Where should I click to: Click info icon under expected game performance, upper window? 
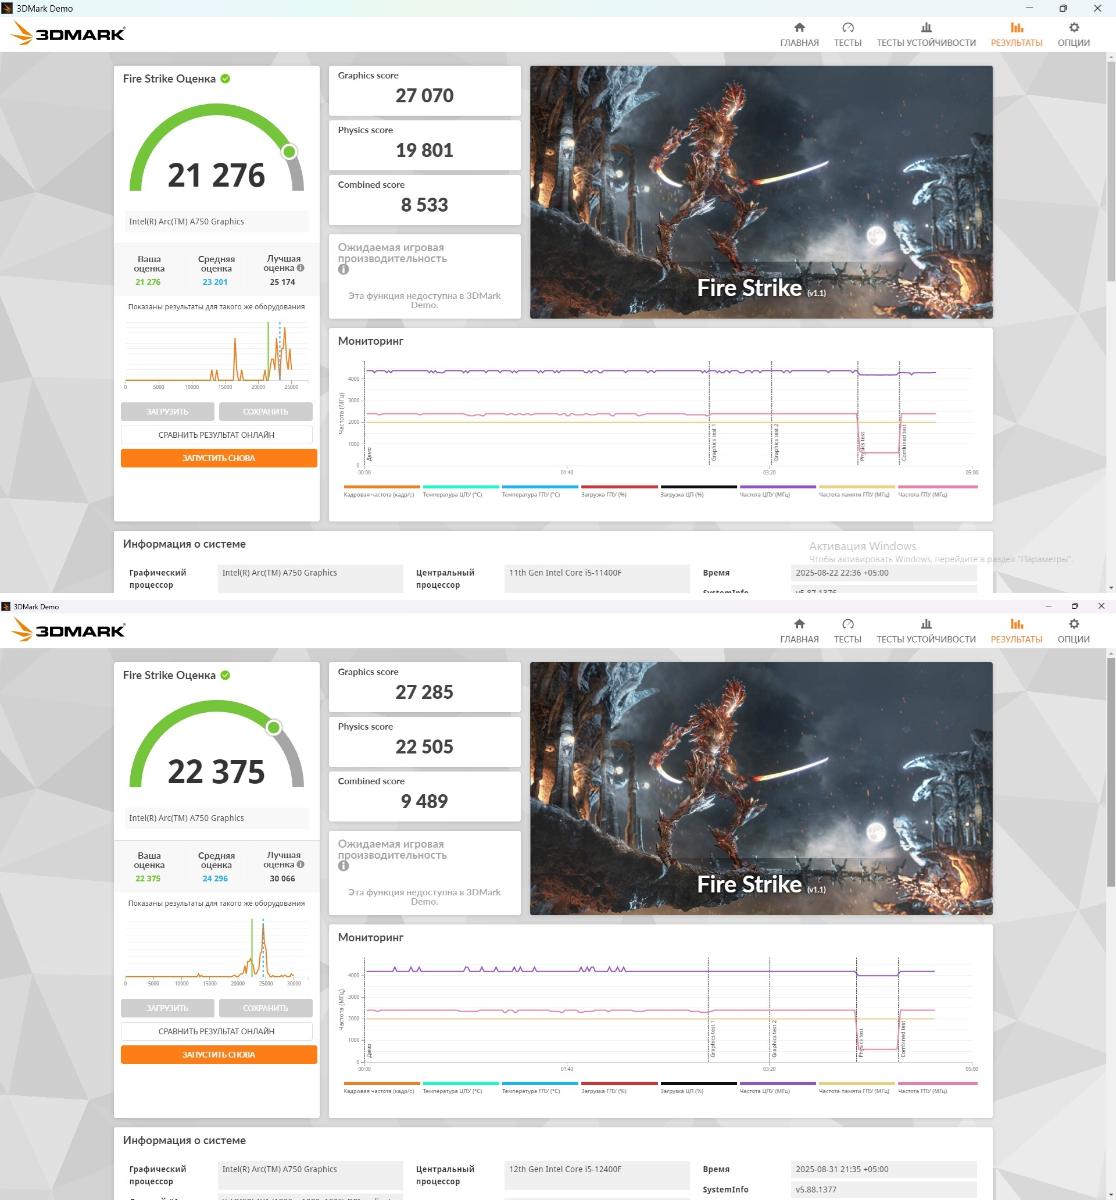343,270
